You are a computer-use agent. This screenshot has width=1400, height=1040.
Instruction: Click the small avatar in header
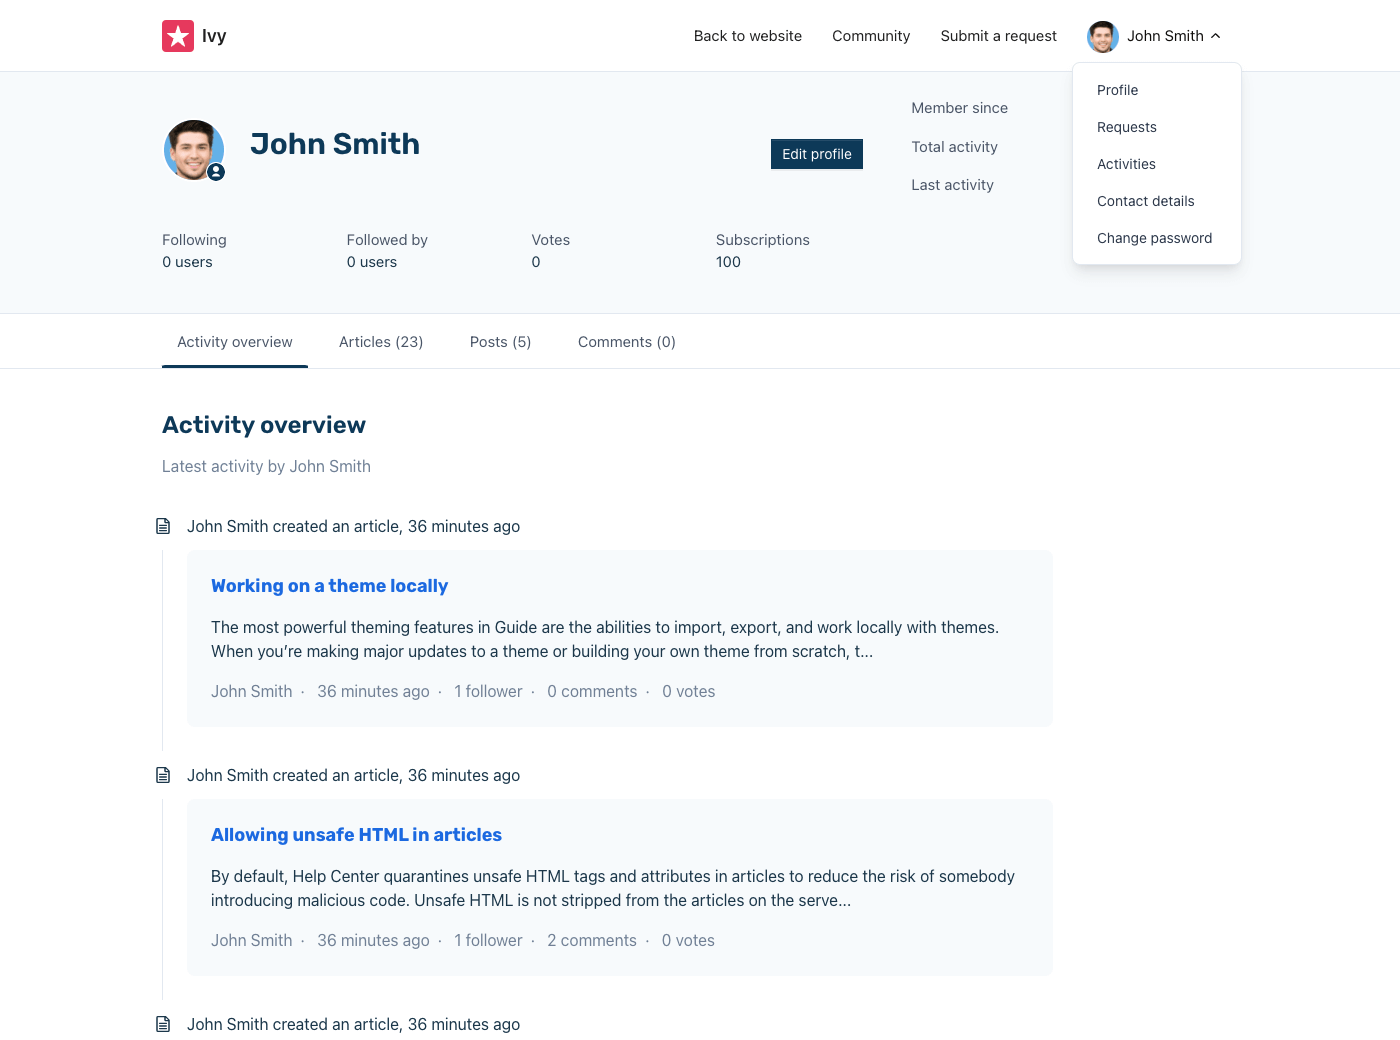click(x=1102, y=36)
